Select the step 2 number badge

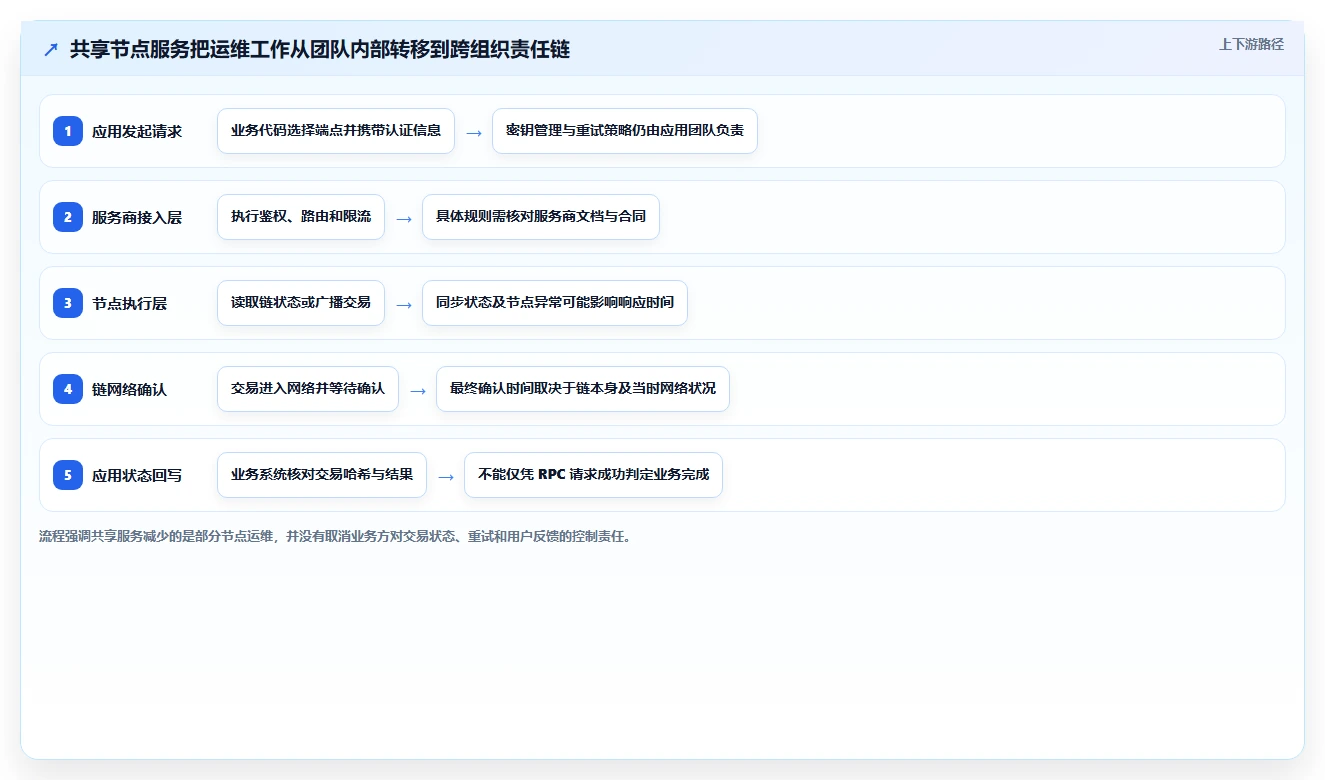[68, 217]
